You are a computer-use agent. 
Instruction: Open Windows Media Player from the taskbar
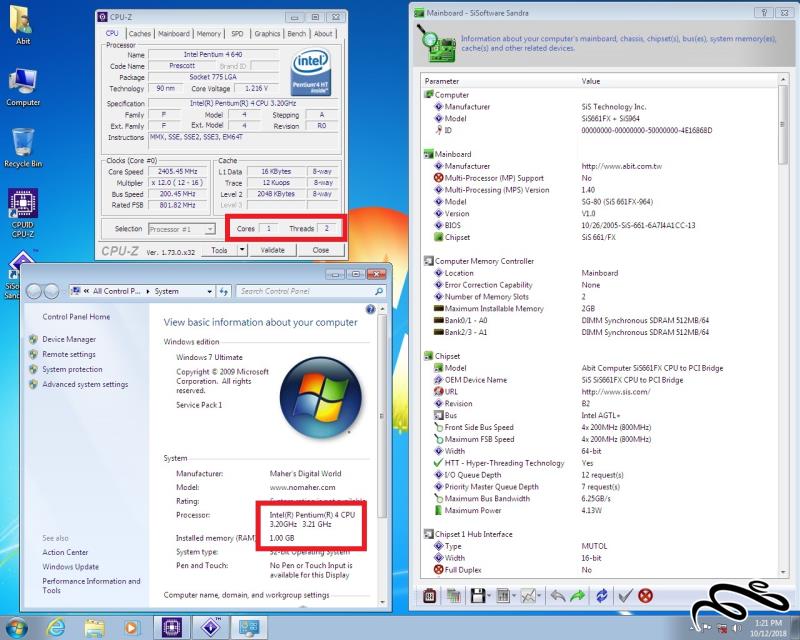[x=132, y=628]
